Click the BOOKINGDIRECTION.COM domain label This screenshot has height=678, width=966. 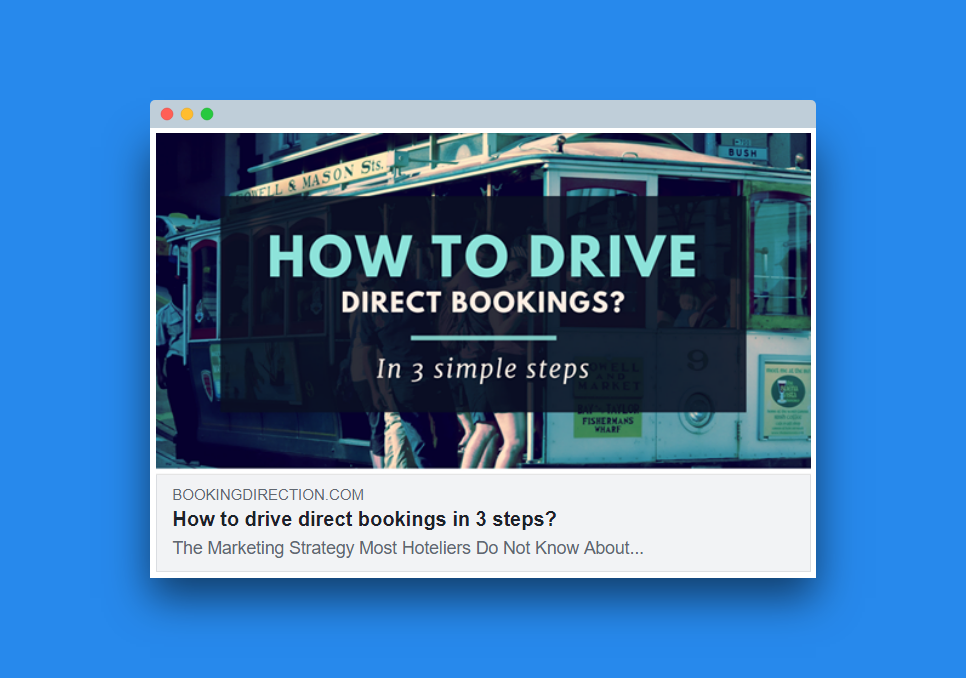point(268,494)
